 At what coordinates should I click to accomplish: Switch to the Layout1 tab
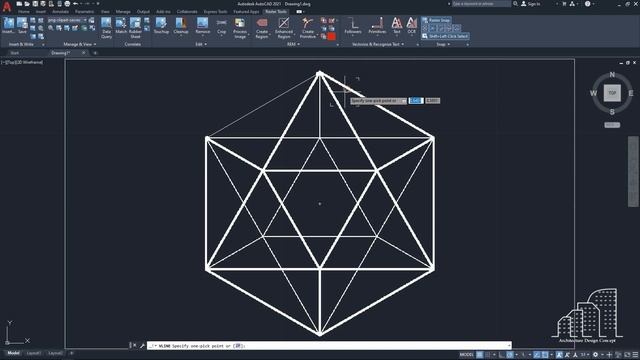click(33, 353)
